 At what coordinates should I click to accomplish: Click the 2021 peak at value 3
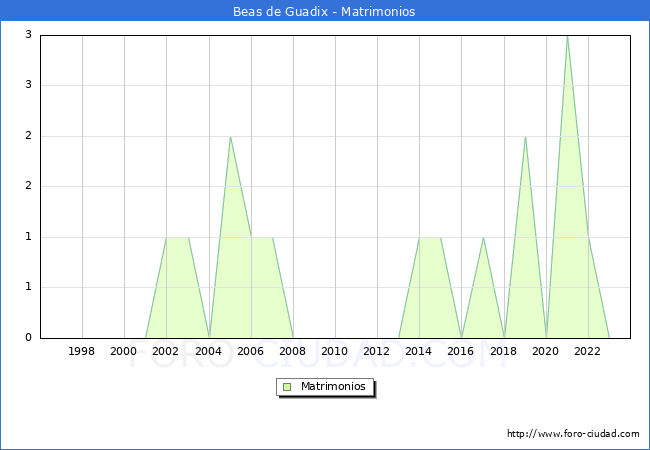click(x=567, y=37)
